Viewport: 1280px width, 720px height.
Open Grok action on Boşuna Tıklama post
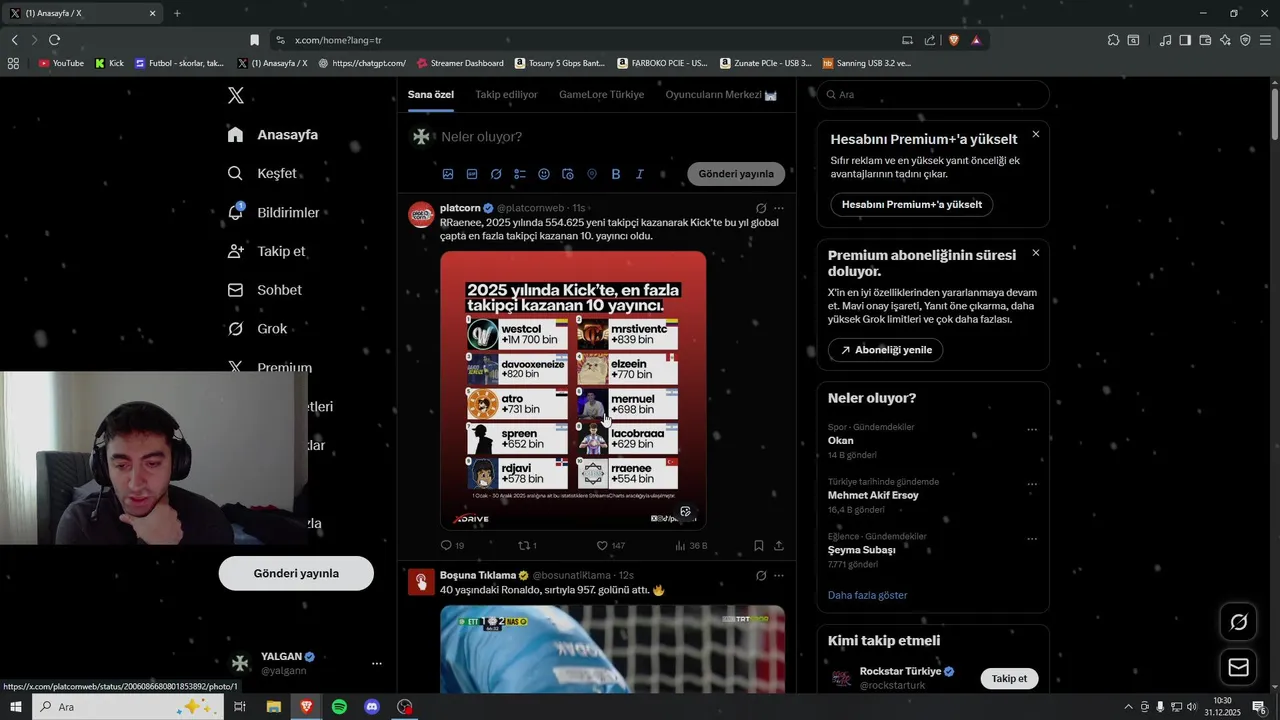(x=761, y=576)
